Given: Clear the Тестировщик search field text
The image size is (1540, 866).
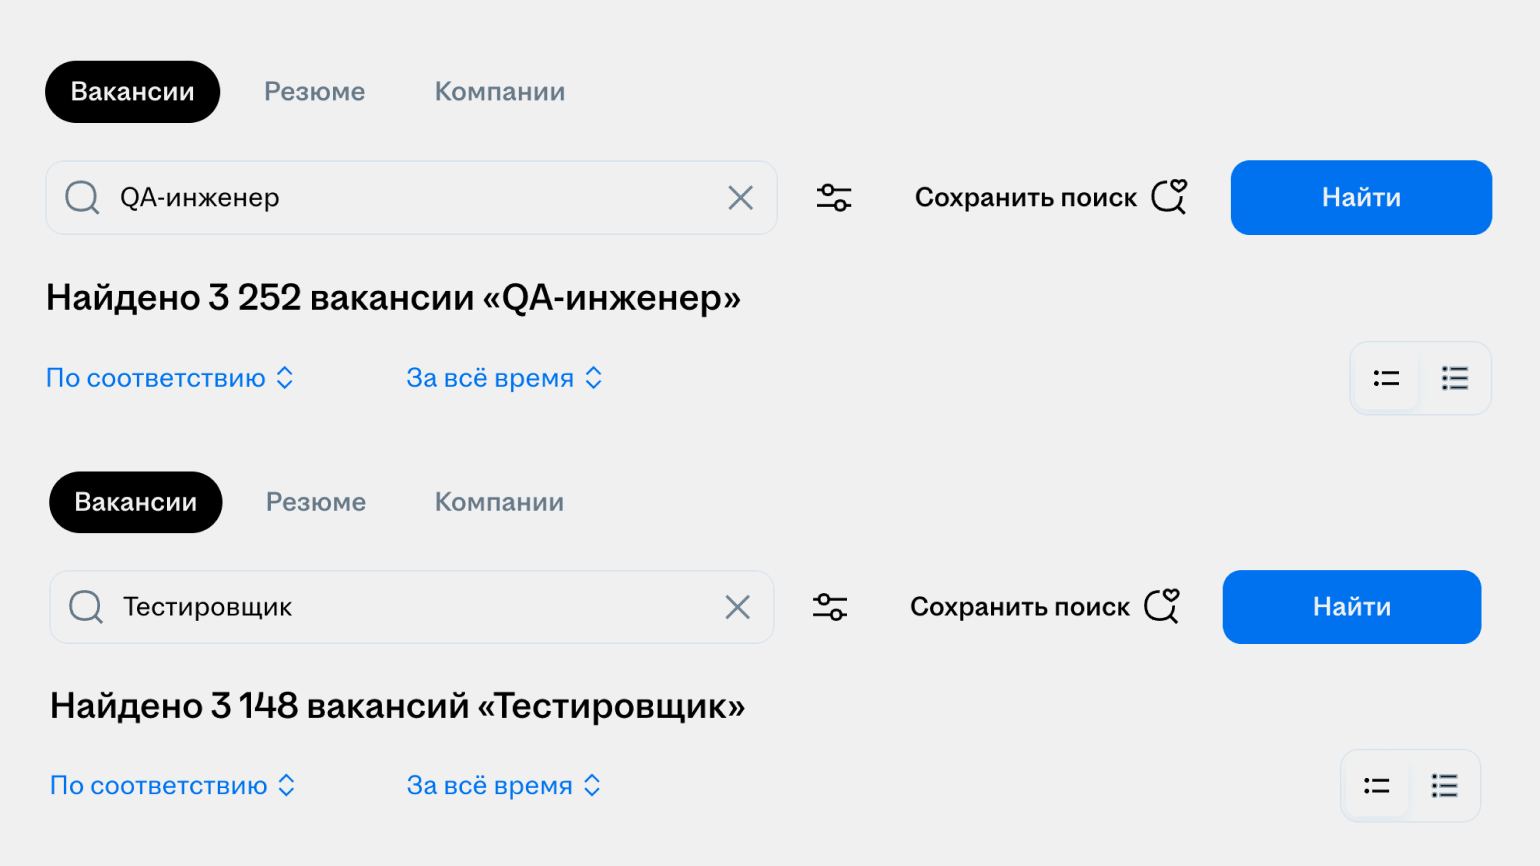Looking at the screenshot, I should (737, 607).
